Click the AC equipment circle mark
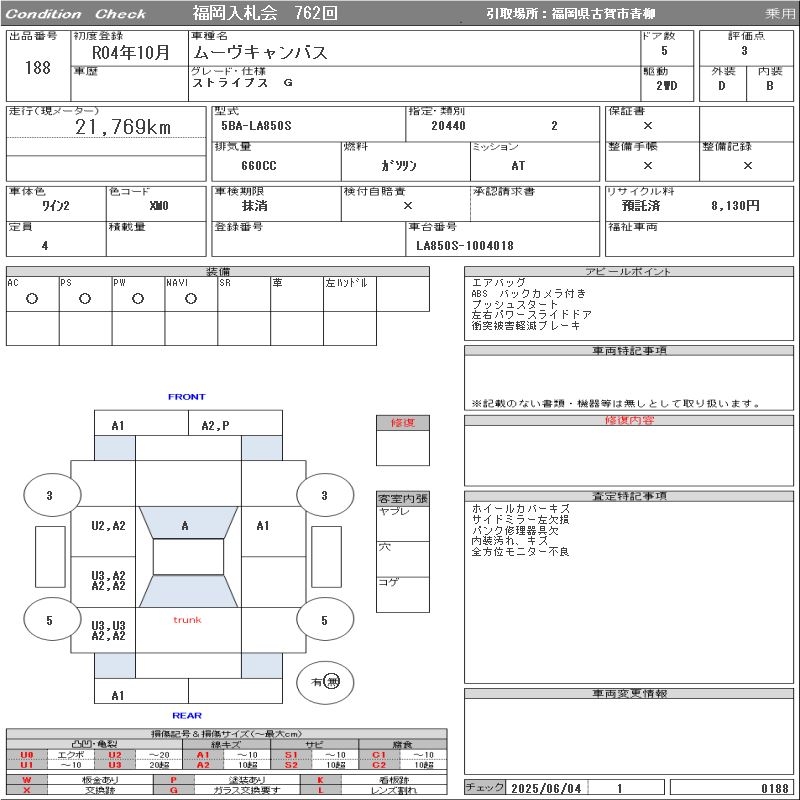 click(32, 299)
